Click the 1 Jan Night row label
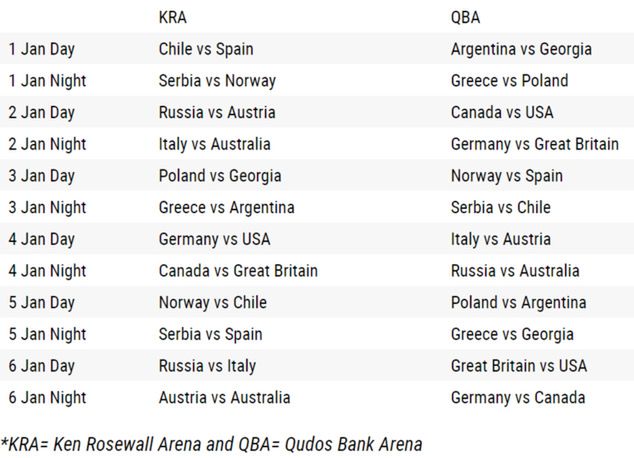 tap(47, 81)
